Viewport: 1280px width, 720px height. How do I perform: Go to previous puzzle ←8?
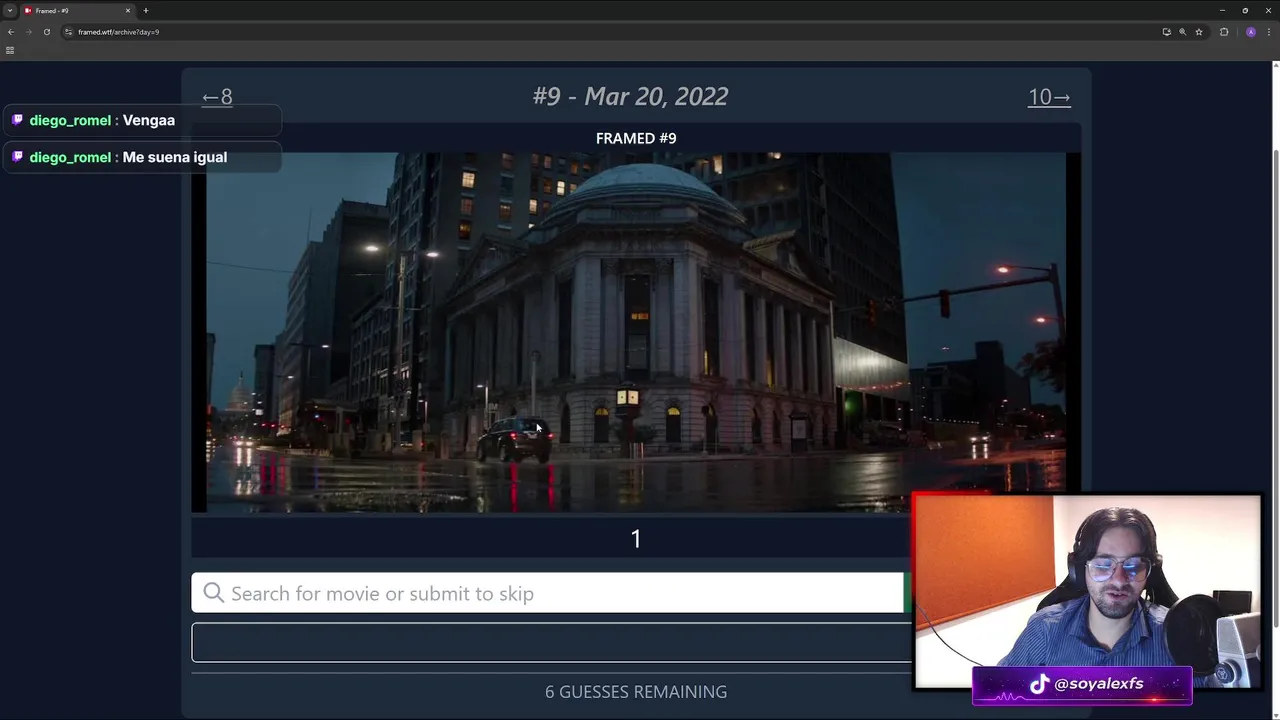(217, 97)
